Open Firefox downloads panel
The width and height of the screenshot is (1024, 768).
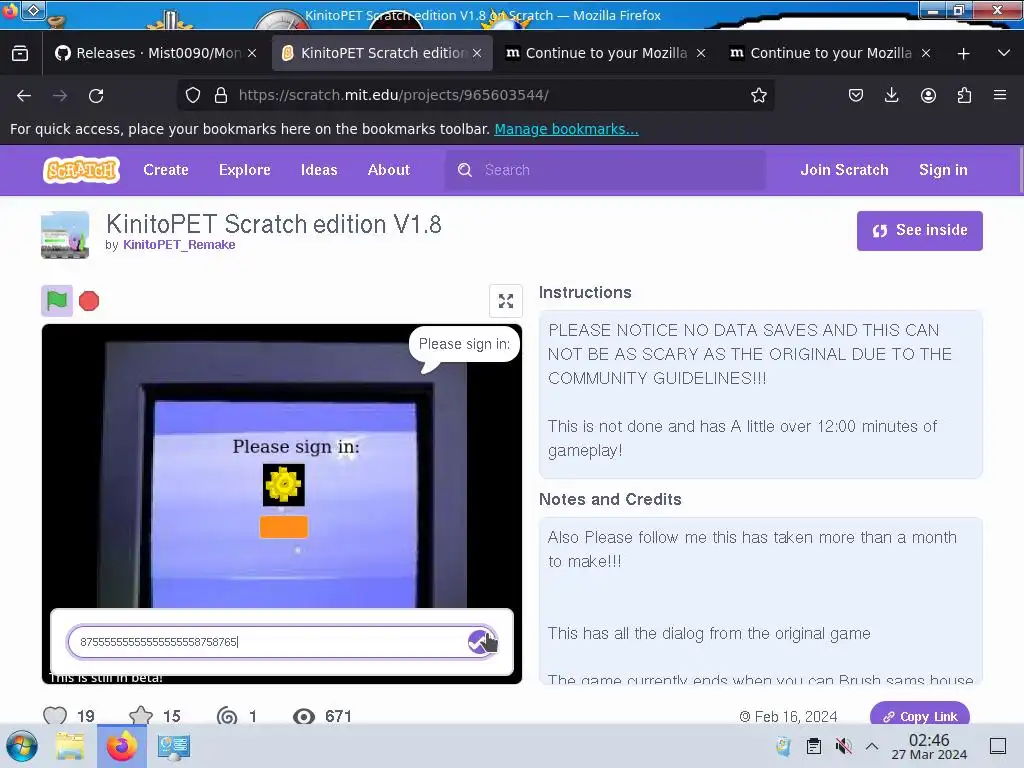891,95
